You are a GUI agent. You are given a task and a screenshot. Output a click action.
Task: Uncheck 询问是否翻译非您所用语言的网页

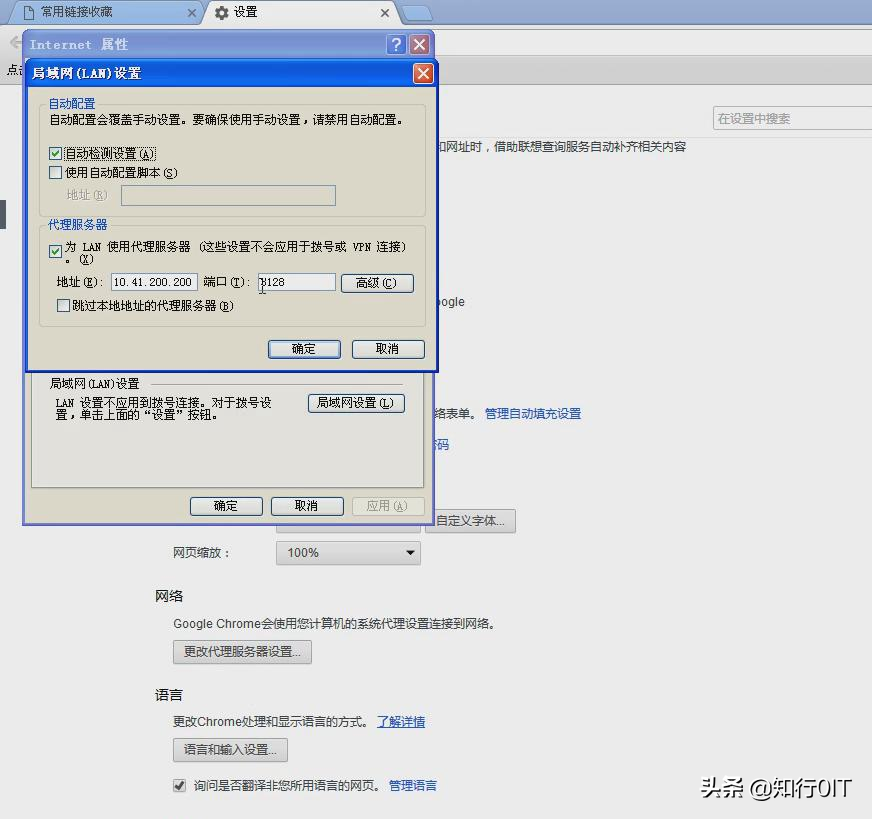point(179,786)
